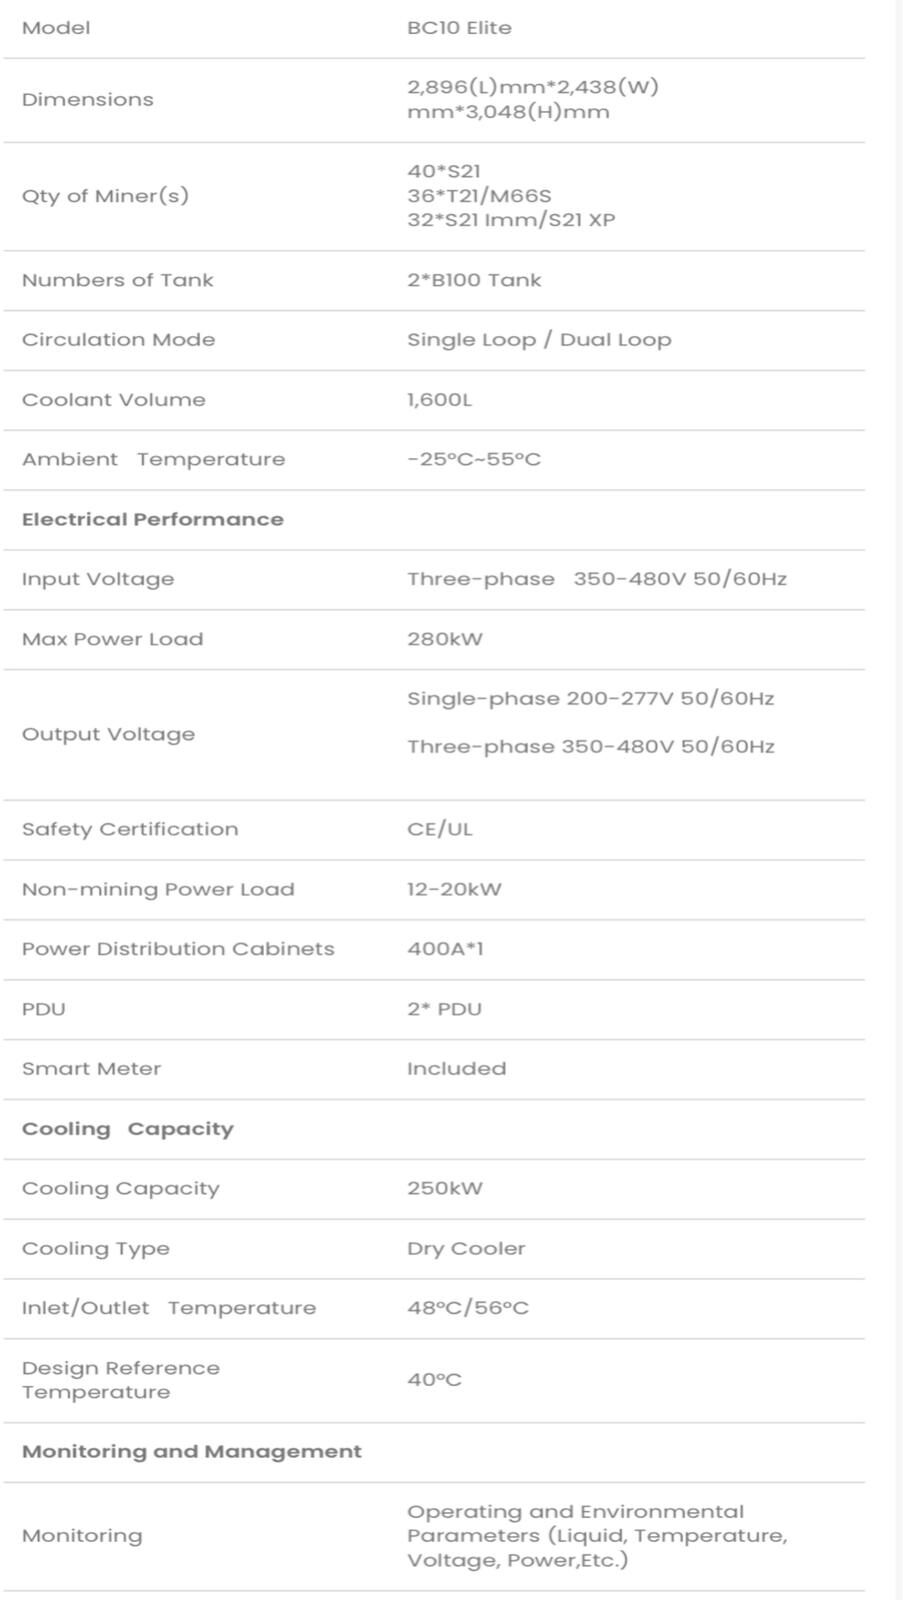The height and width of the screenshot is (1600, 912).
Task: Click the Non-mining Power Load label
Action: coord(158,889)
